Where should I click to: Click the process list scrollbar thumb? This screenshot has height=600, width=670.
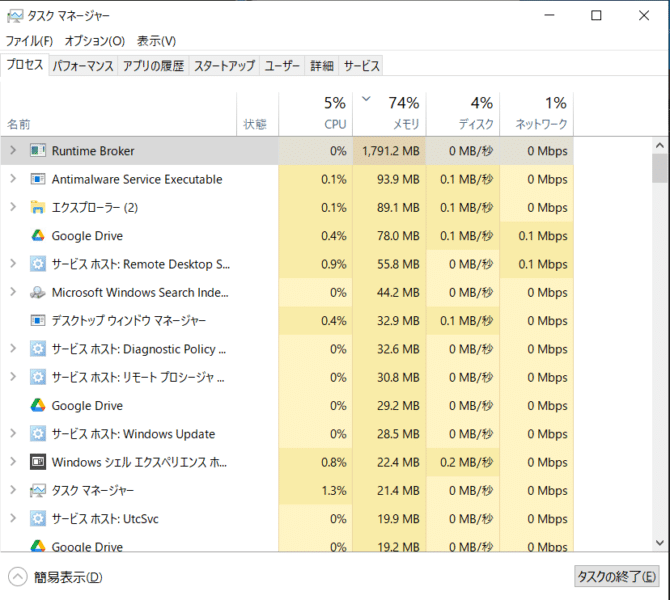pyautogui.click(x=660, y=168)
